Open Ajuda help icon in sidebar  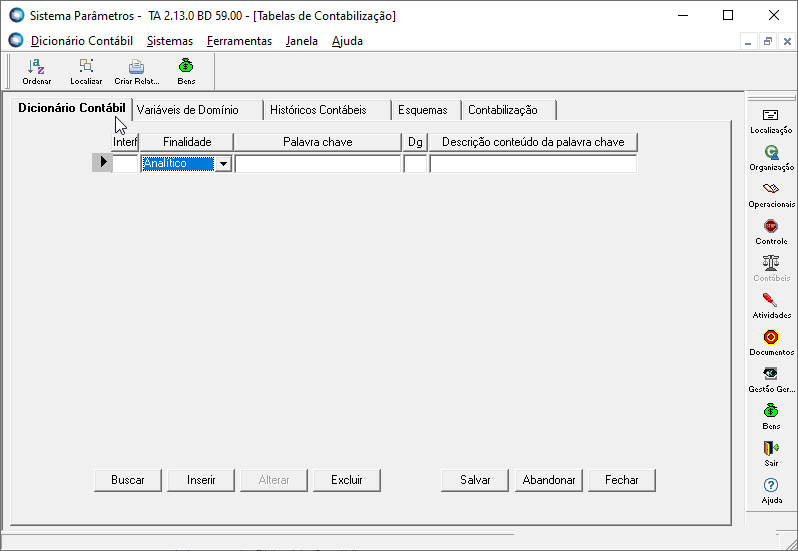[x=771, y=491]
